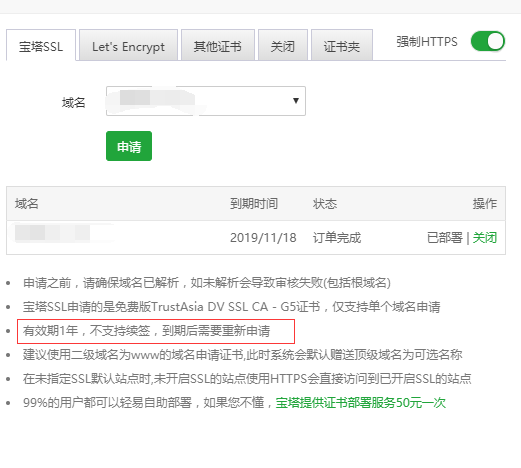Click the 建议使用二级域名为www note
Image resolution: width=521 pixels, height=468 pixels.
[x=242, y=355]
